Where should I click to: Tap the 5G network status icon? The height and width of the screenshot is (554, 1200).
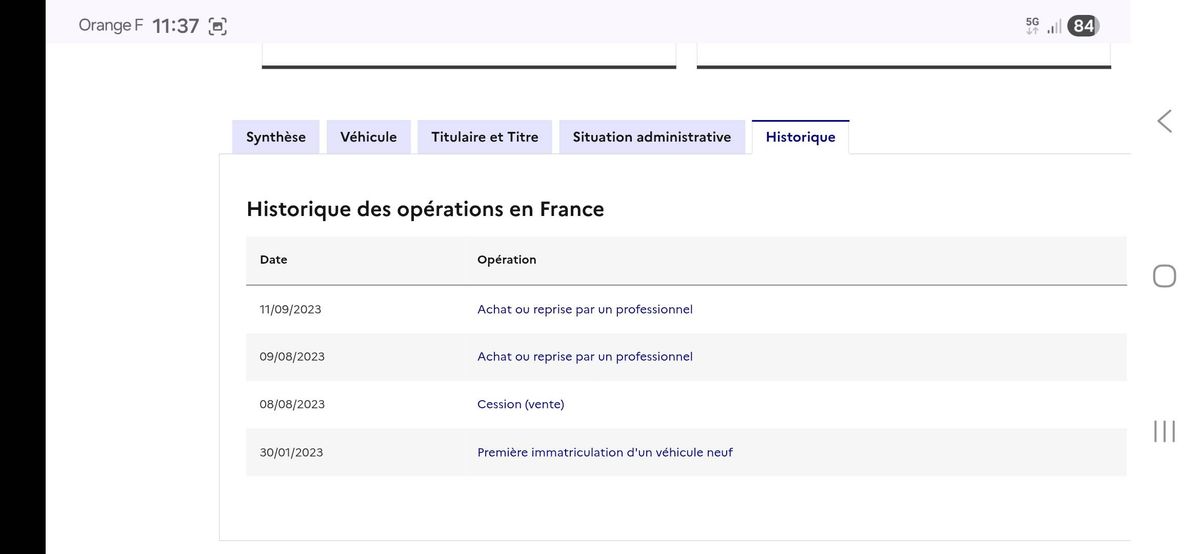(x=1032, y=25)
